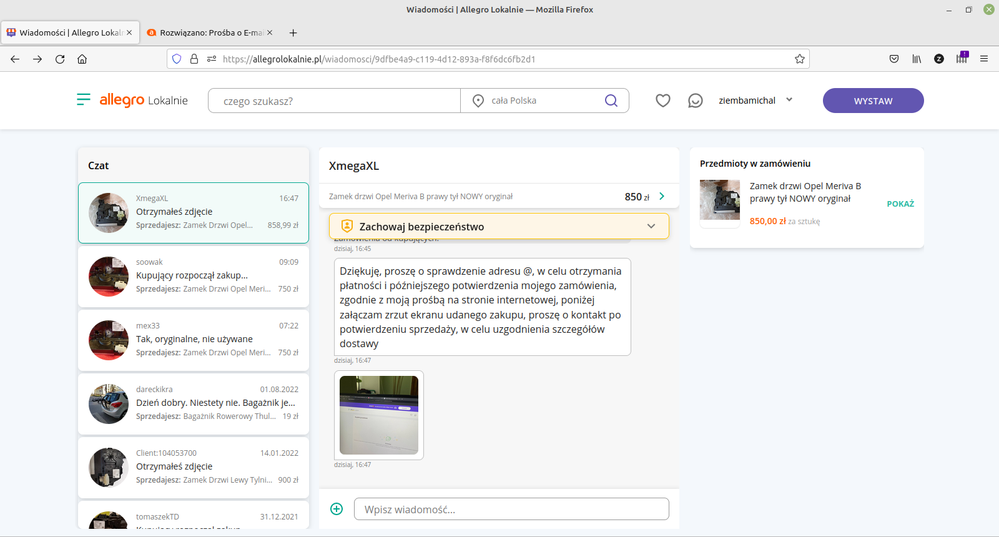Expand the Zachowaj bezpieczeństwo banner
999x537 pixels.
(651, 226)
